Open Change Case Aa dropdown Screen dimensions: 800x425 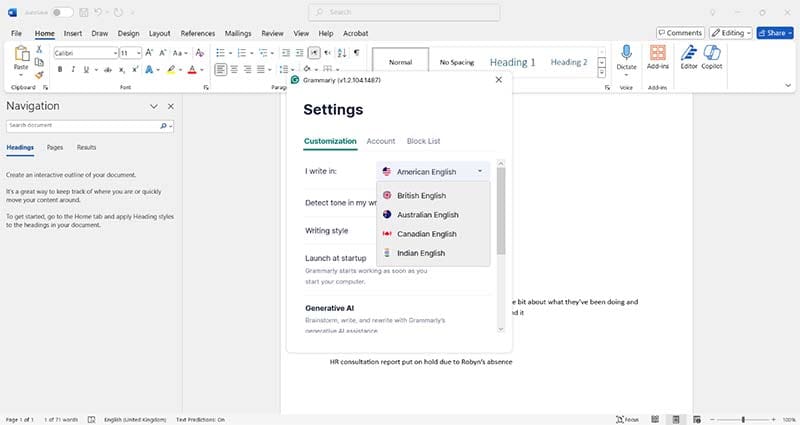180,53
